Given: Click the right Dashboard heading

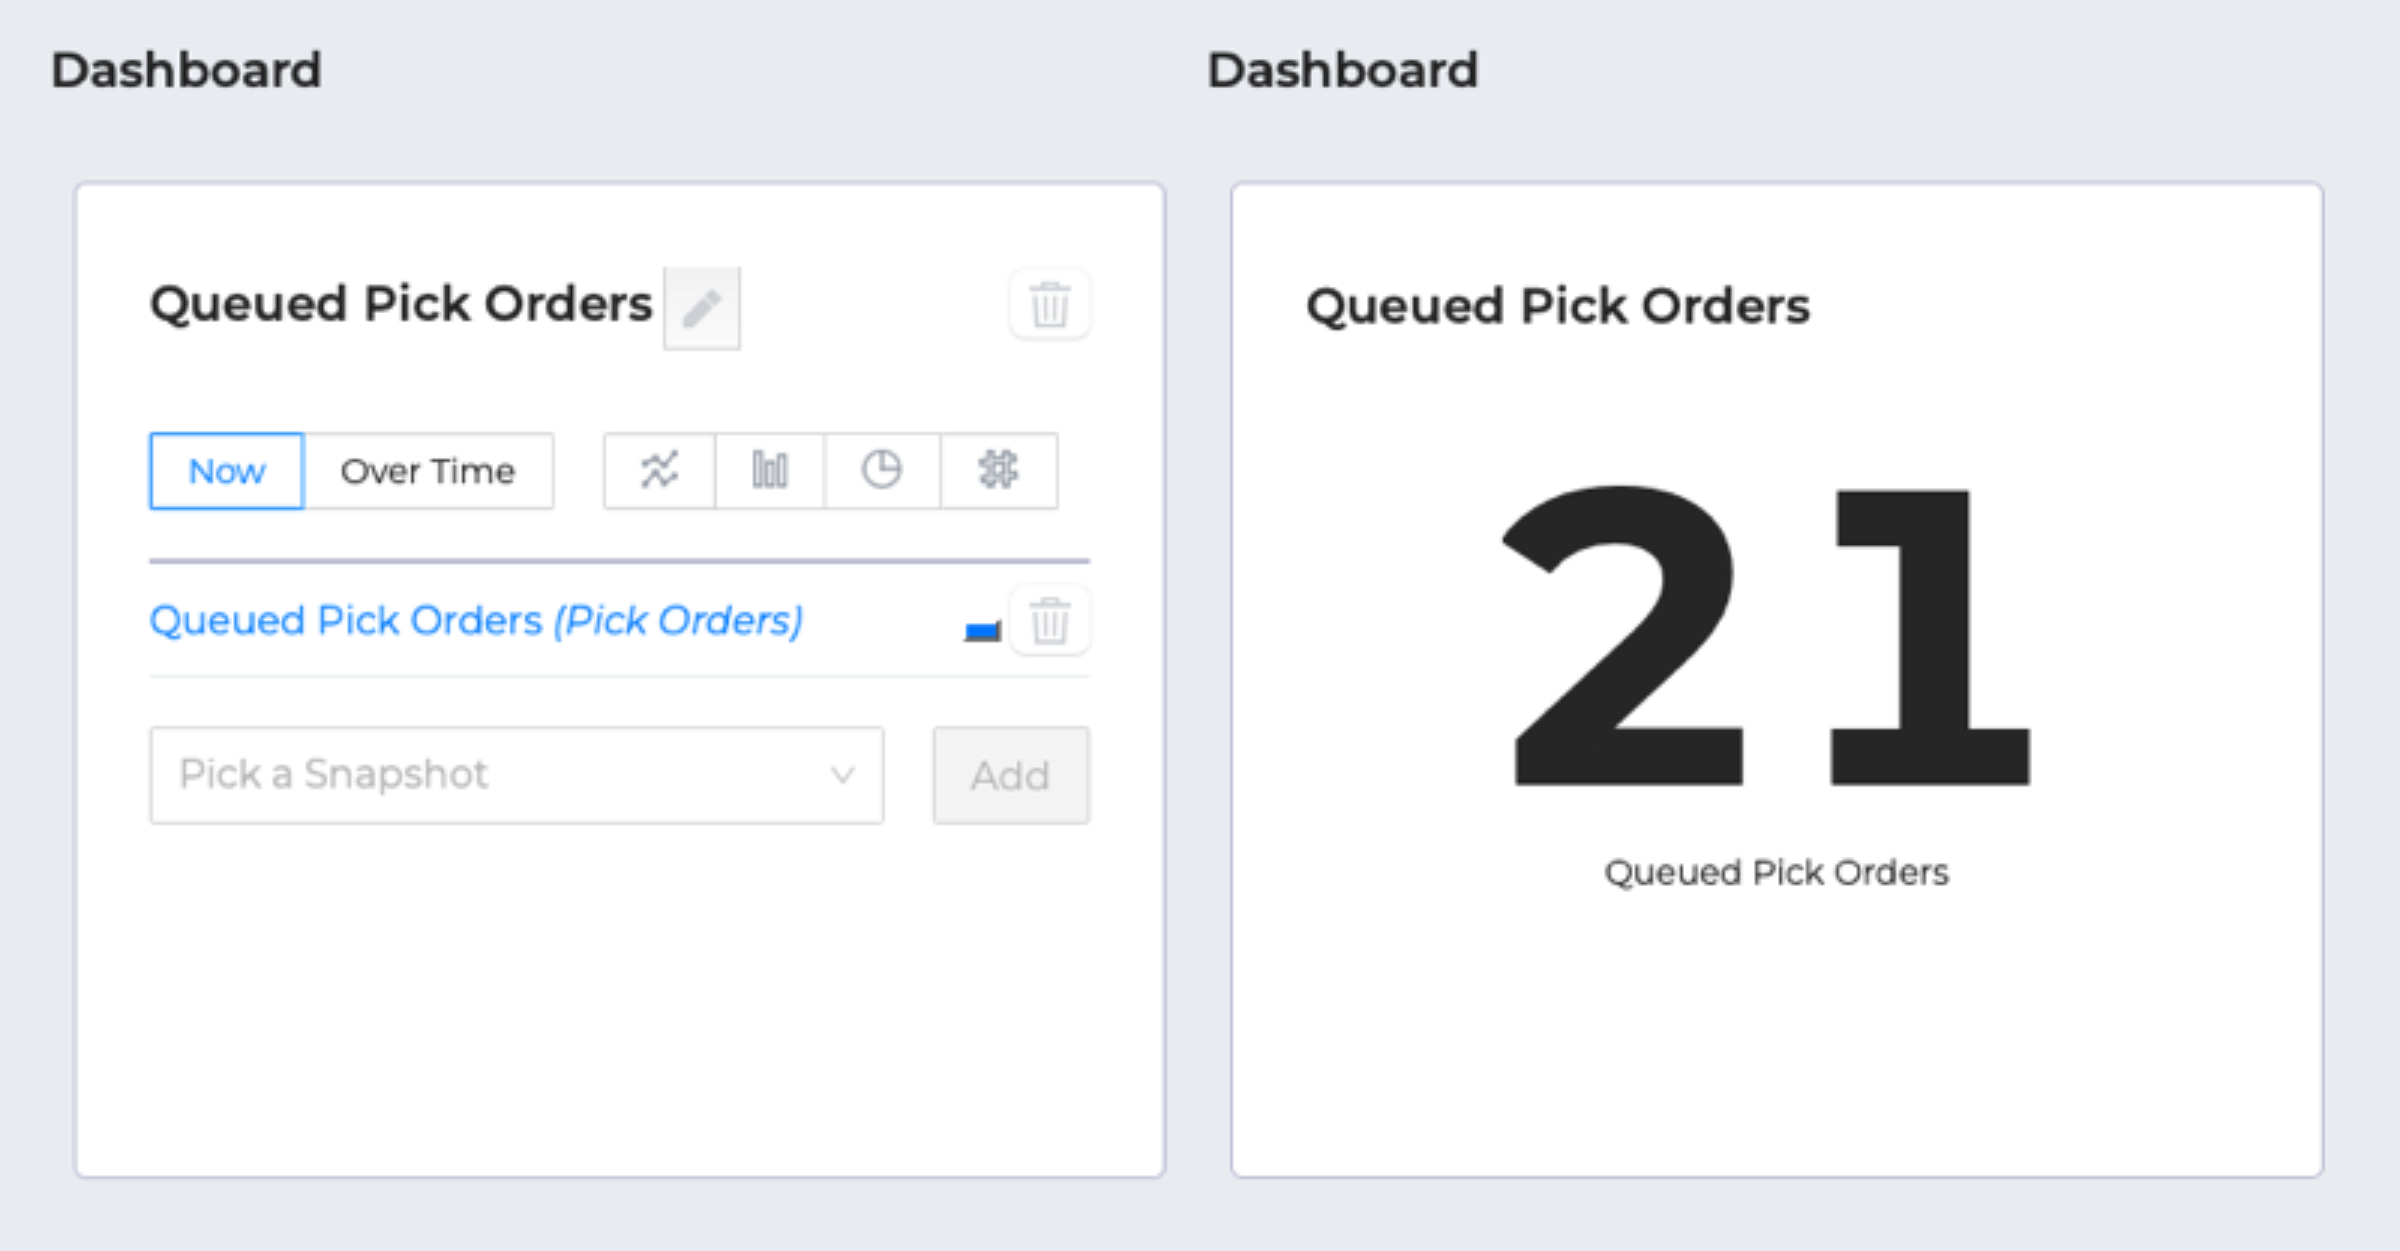Looking at the screenshot, I should point(1343,70).
